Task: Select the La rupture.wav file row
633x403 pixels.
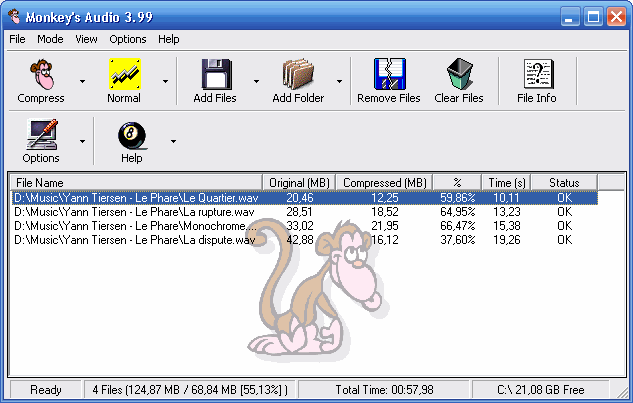Action: pyautogui.click(x=304, y=212)
